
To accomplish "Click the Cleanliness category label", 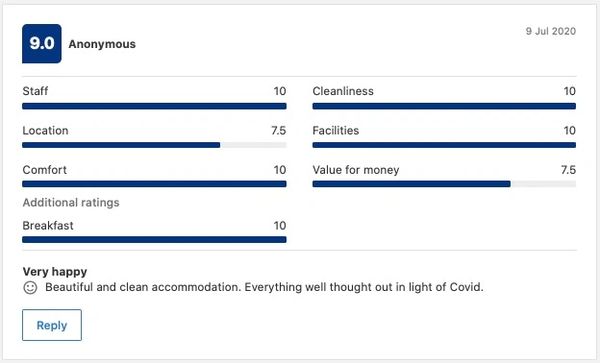I will [x=343, y=91].
